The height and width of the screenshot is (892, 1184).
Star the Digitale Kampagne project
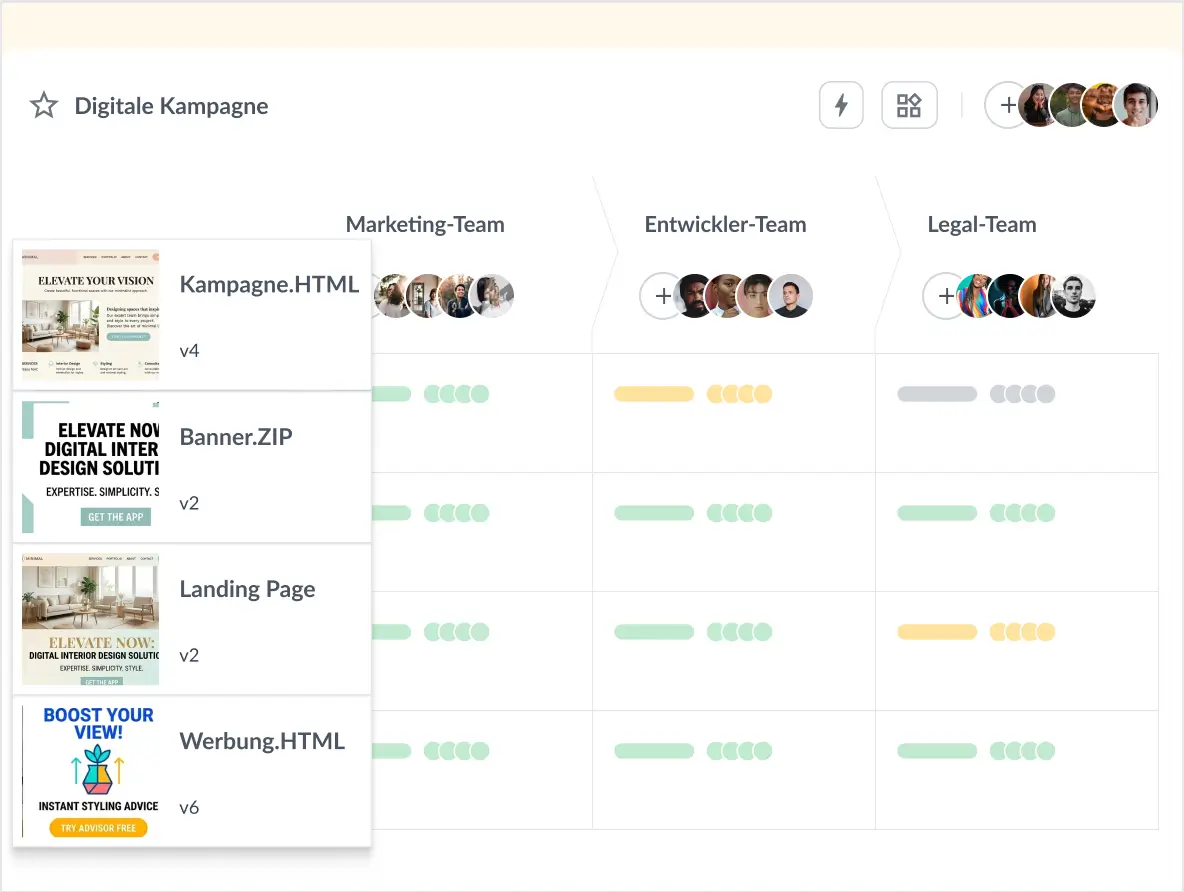[x=44, y=105]
